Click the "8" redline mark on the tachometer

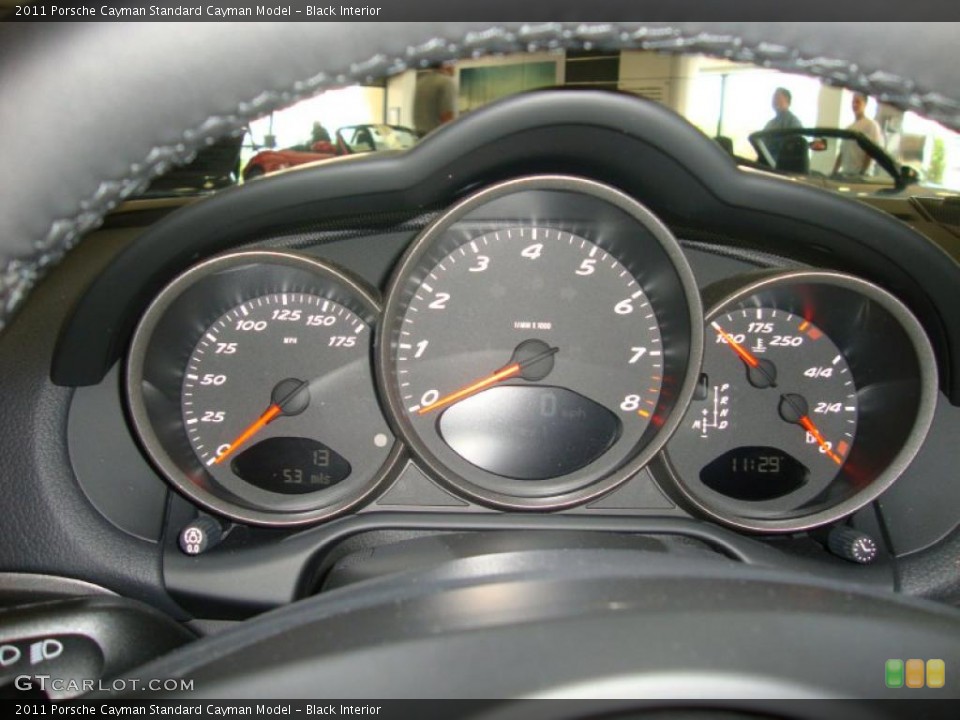click(630, 402)
